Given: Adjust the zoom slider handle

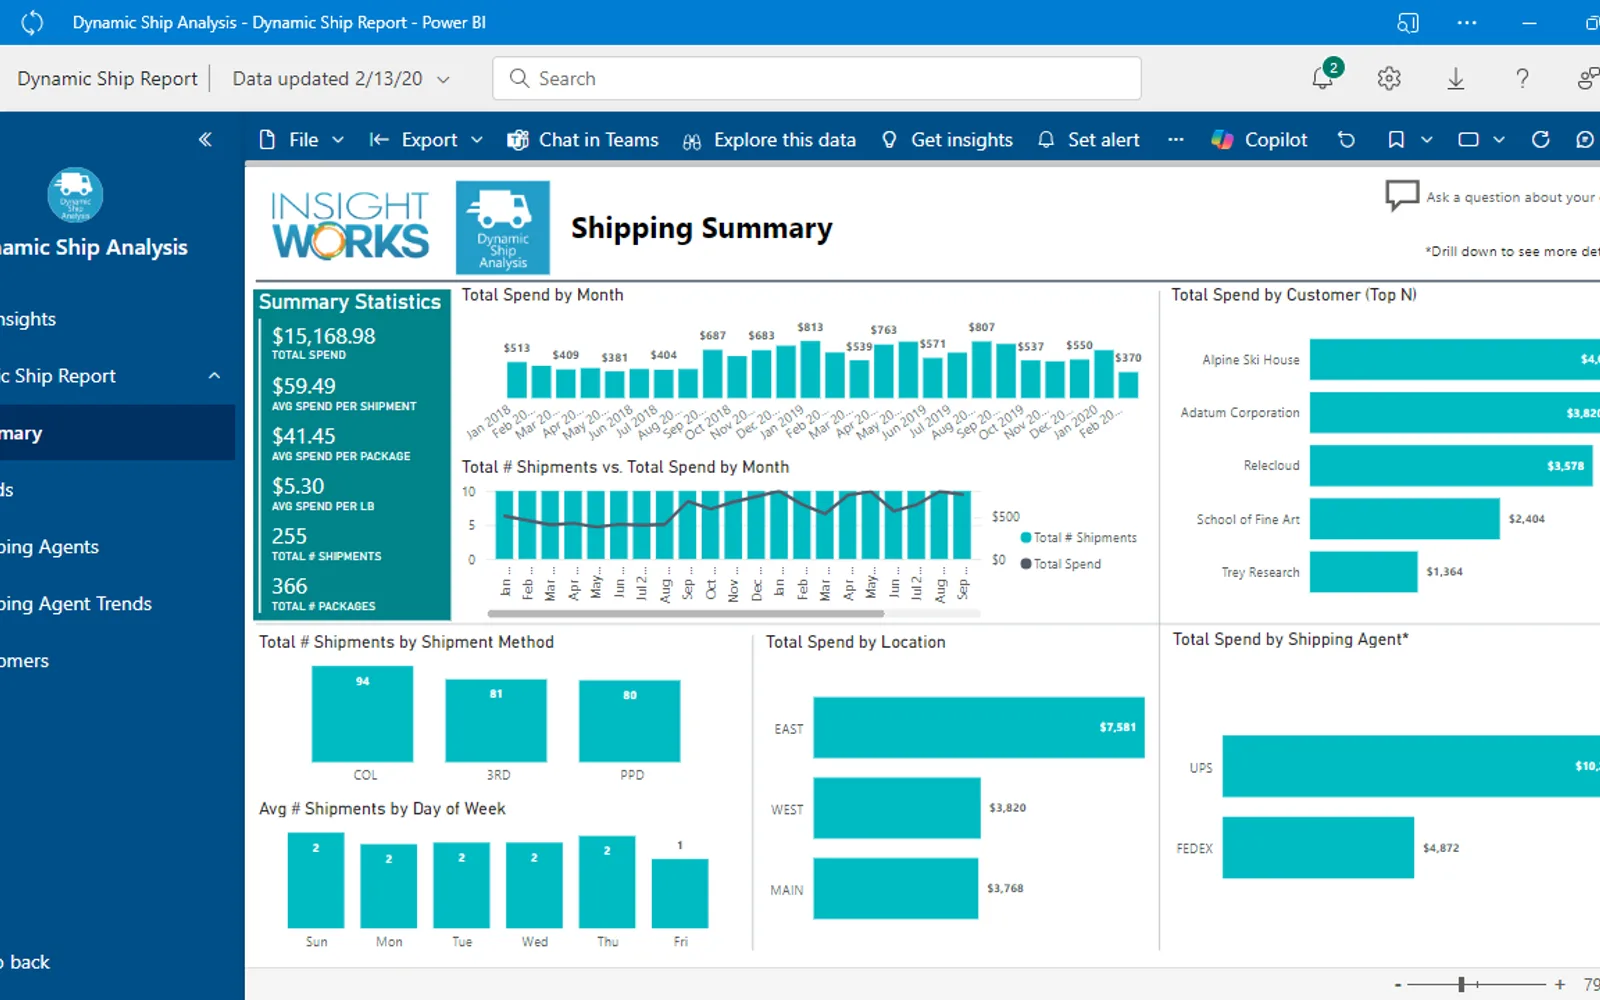Looking at the screenshot, I should [1461, 985].
